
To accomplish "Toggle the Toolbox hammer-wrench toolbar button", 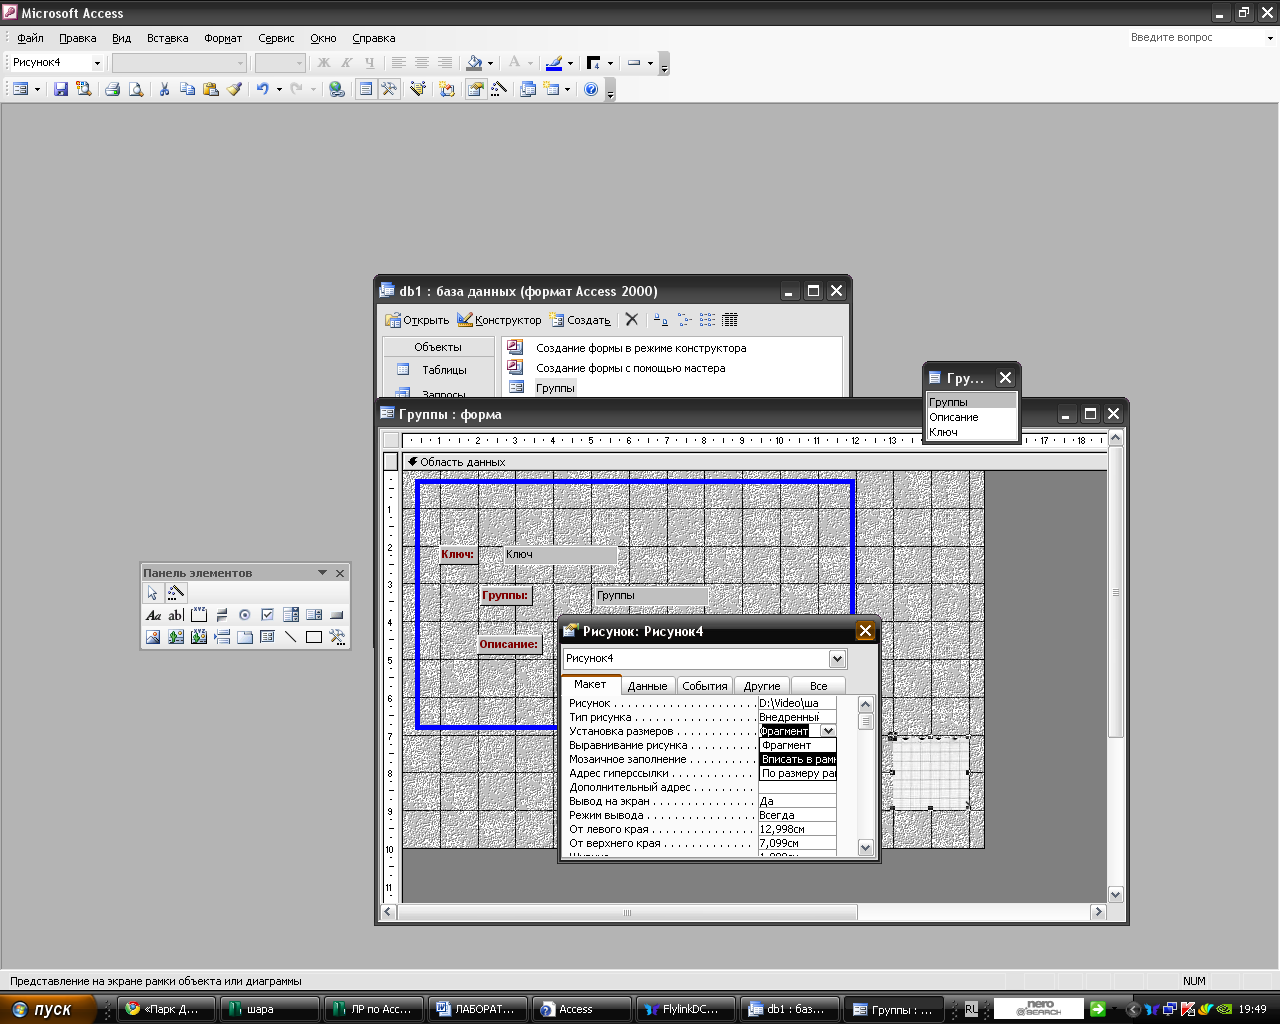I will pyautogui.click(x=389, y=89).
